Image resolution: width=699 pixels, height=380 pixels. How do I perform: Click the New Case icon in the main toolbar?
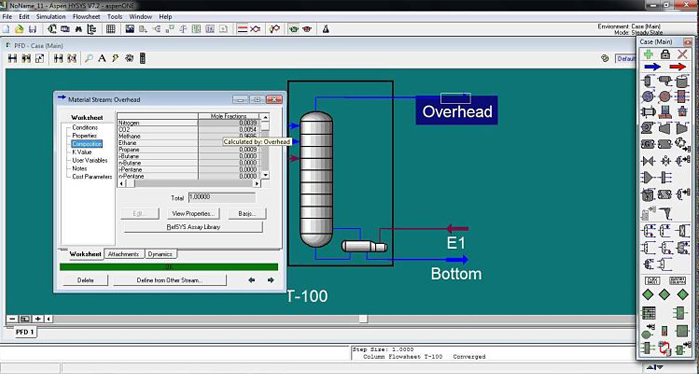pos(6,29)
